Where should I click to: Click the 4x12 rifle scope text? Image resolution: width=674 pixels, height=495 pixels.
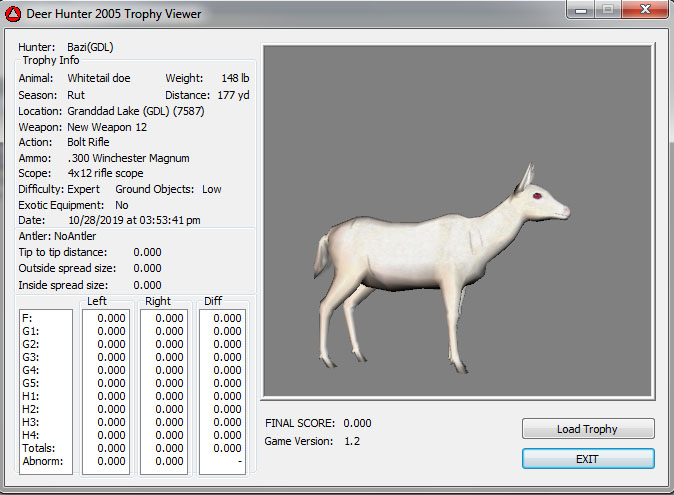click(105, 173)
